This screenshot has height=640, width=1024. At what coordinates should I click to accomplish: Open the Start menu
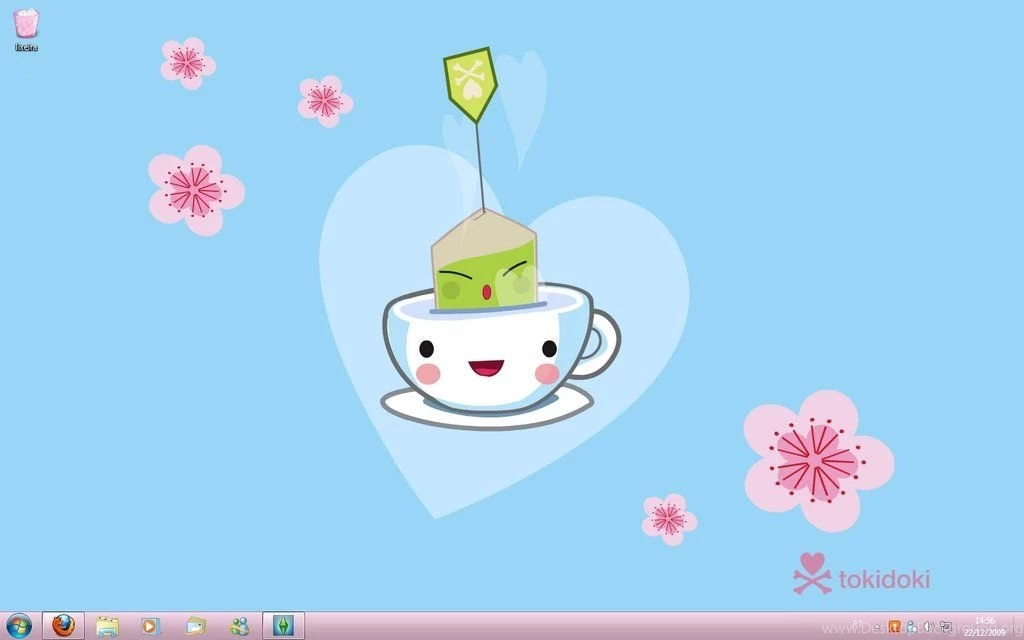pos(18,627)
